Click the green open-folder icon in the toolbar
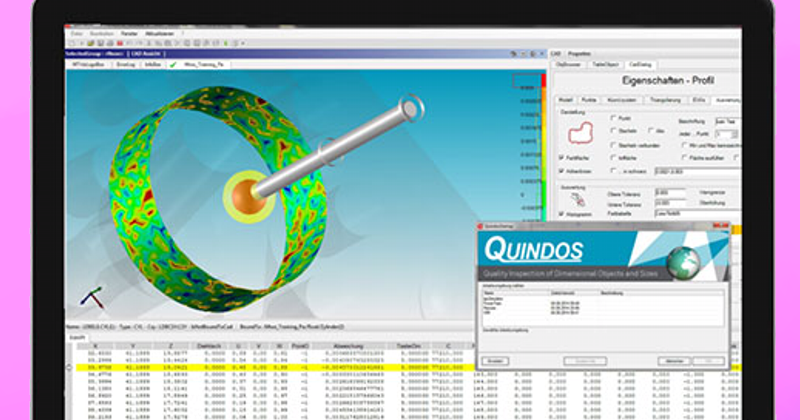The width and height of the screenshot is (800, 420). click(x=91, y=43)
